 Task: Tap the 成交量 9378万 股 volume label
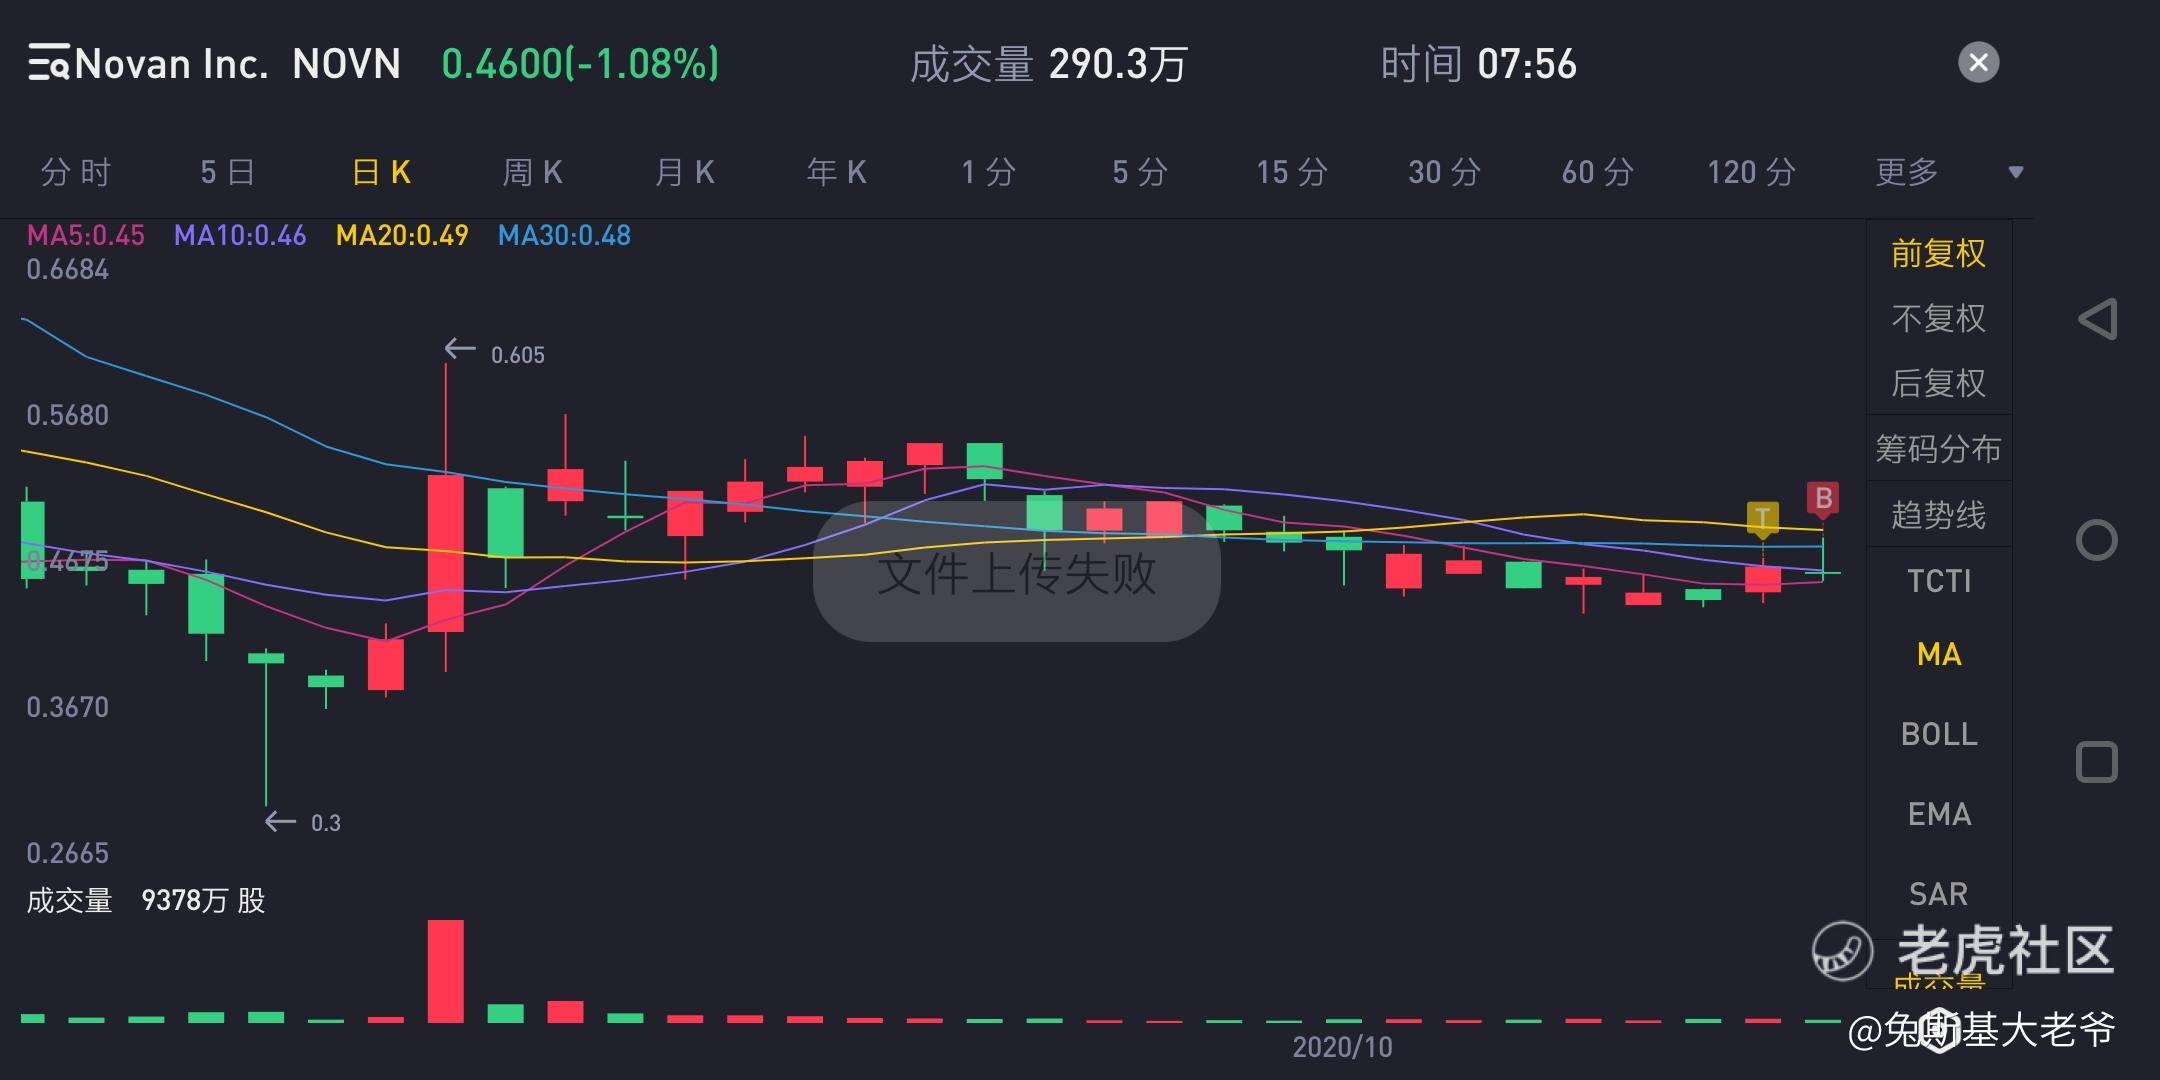[x=146, y=901]
